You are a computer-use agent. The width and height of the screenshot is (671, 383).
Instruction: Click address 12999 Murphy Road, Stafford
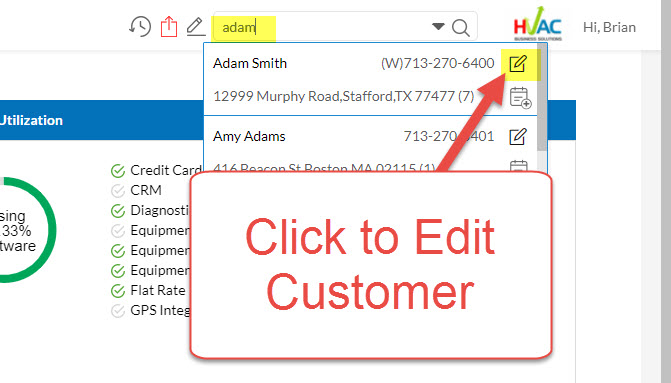(x=344, y=96)
